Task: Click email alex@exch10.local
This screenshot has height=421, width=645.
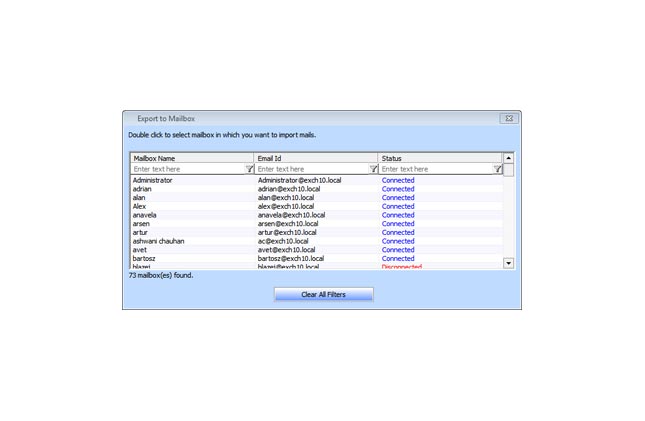Action: pyautogui.click(x=286, y=206)
